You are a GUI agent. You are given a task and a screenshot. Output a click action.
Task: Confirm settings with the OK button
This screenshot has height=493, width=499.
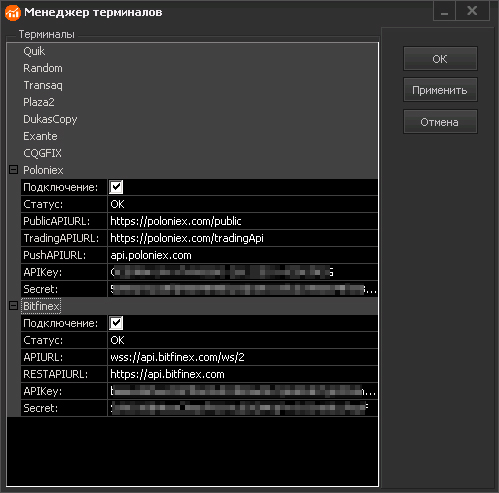440,59
